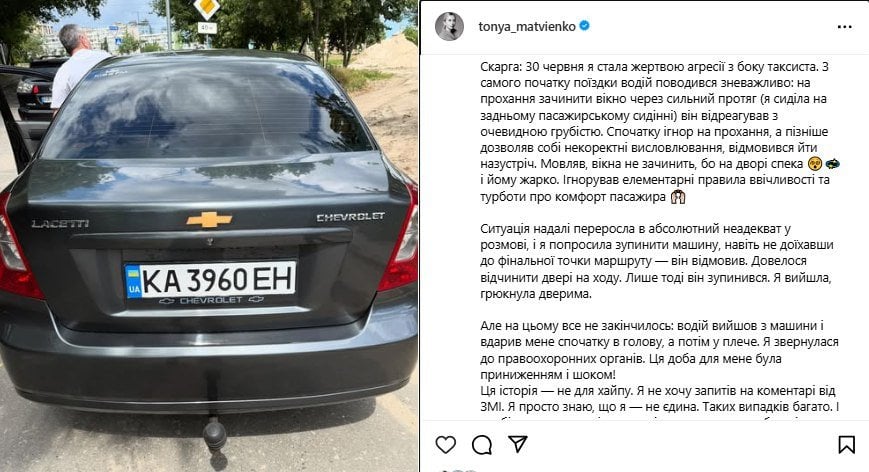
Task: Click the car emoji after 'спека'
Action: (832, 164)
